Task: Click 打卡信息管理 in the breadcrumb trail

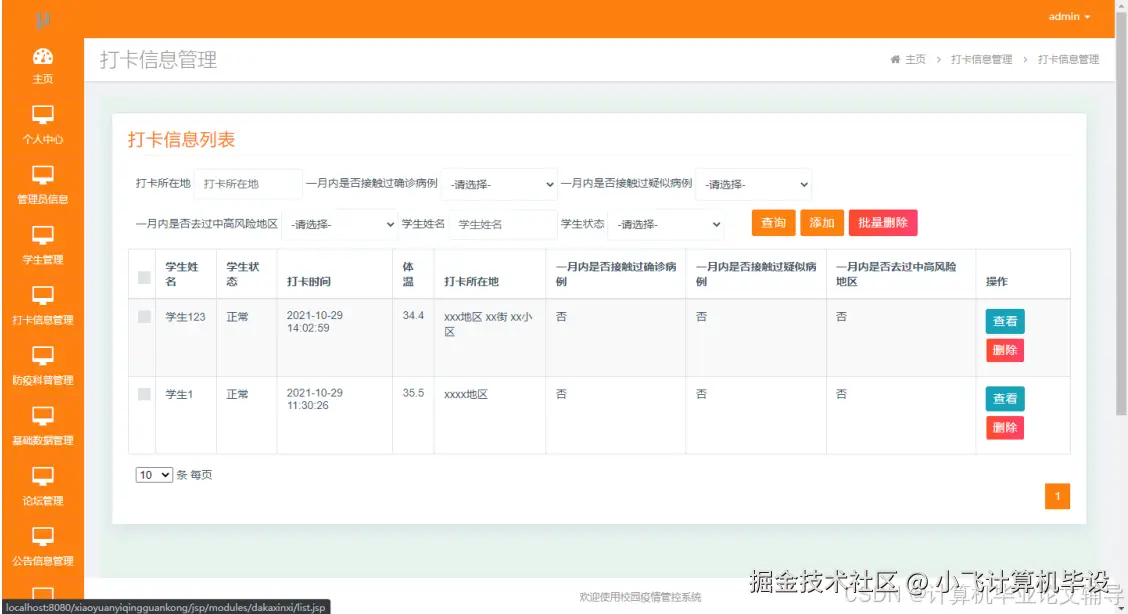Action: click(x=980, y=59)
